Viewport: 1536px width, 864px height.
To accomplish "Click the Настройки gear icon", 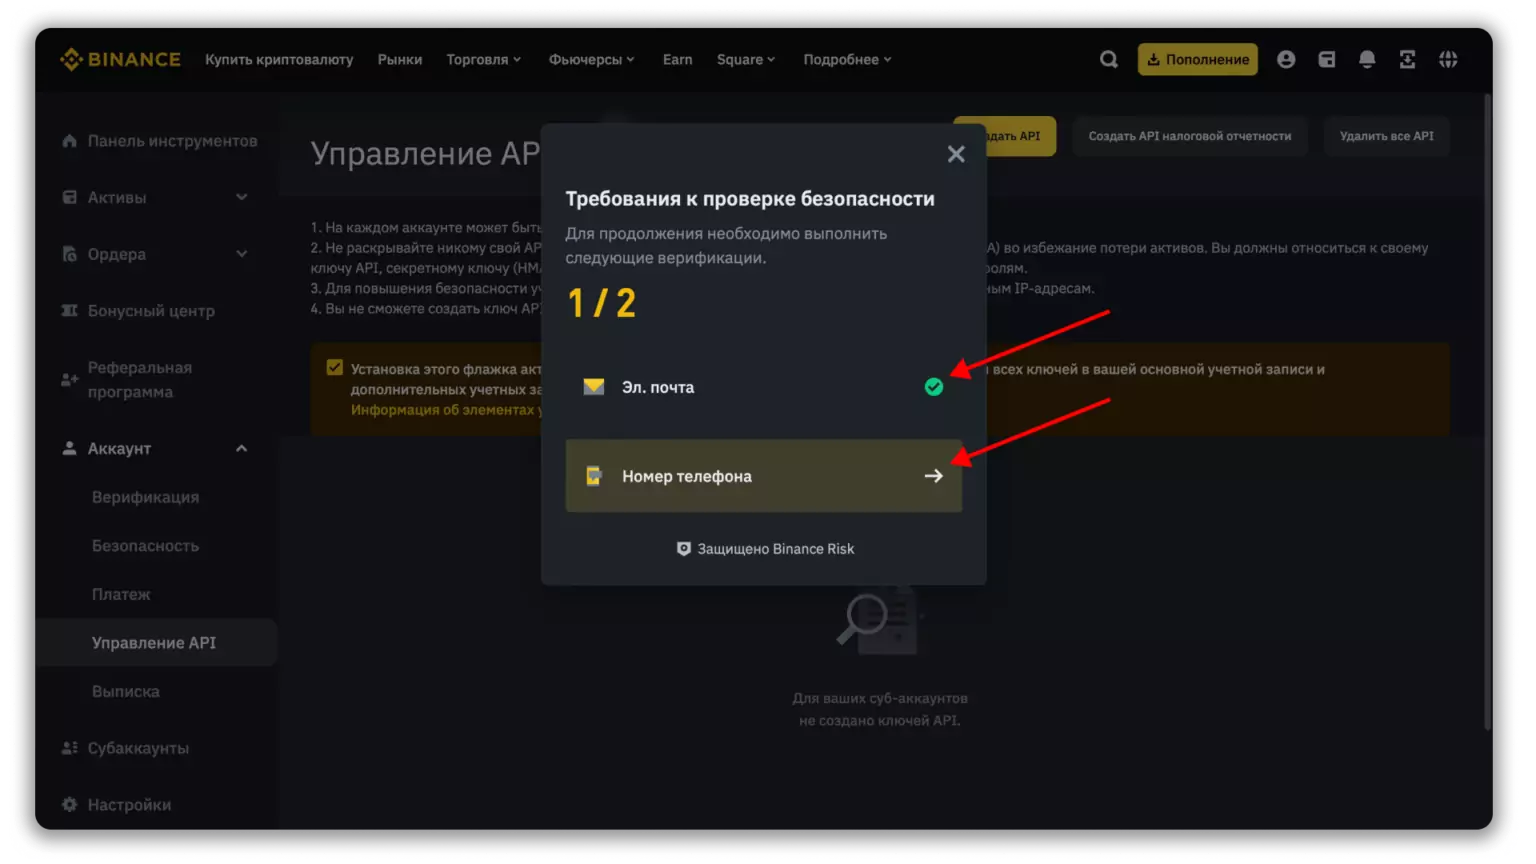I will pyautogui.click(x=69, y=805).
